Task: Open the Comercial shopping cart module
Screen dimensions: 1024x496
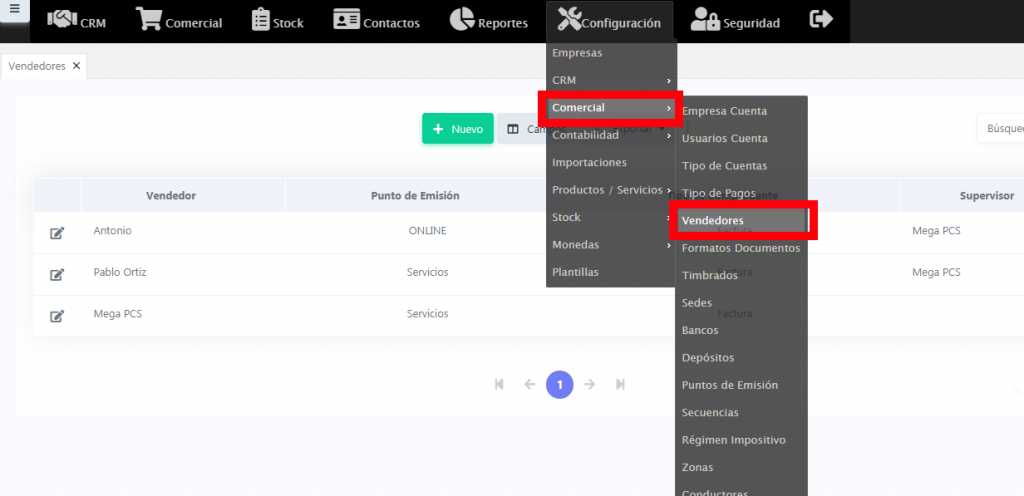Action: point(179,21)
